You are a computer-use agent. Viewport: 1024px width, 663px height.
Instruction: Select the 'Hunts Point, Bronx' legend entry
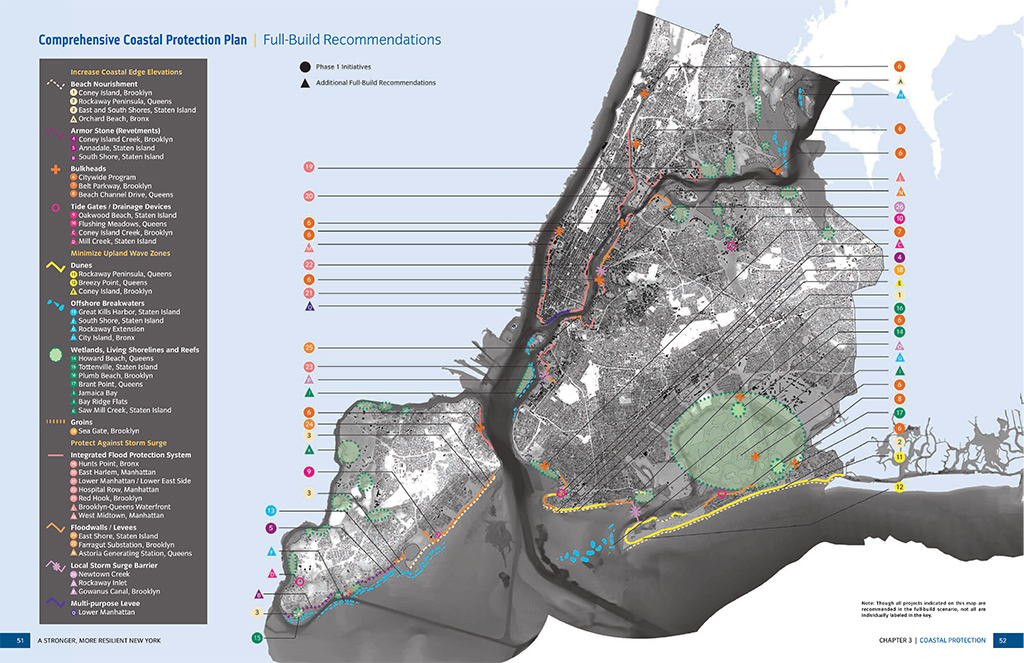[x=109, y=463]
